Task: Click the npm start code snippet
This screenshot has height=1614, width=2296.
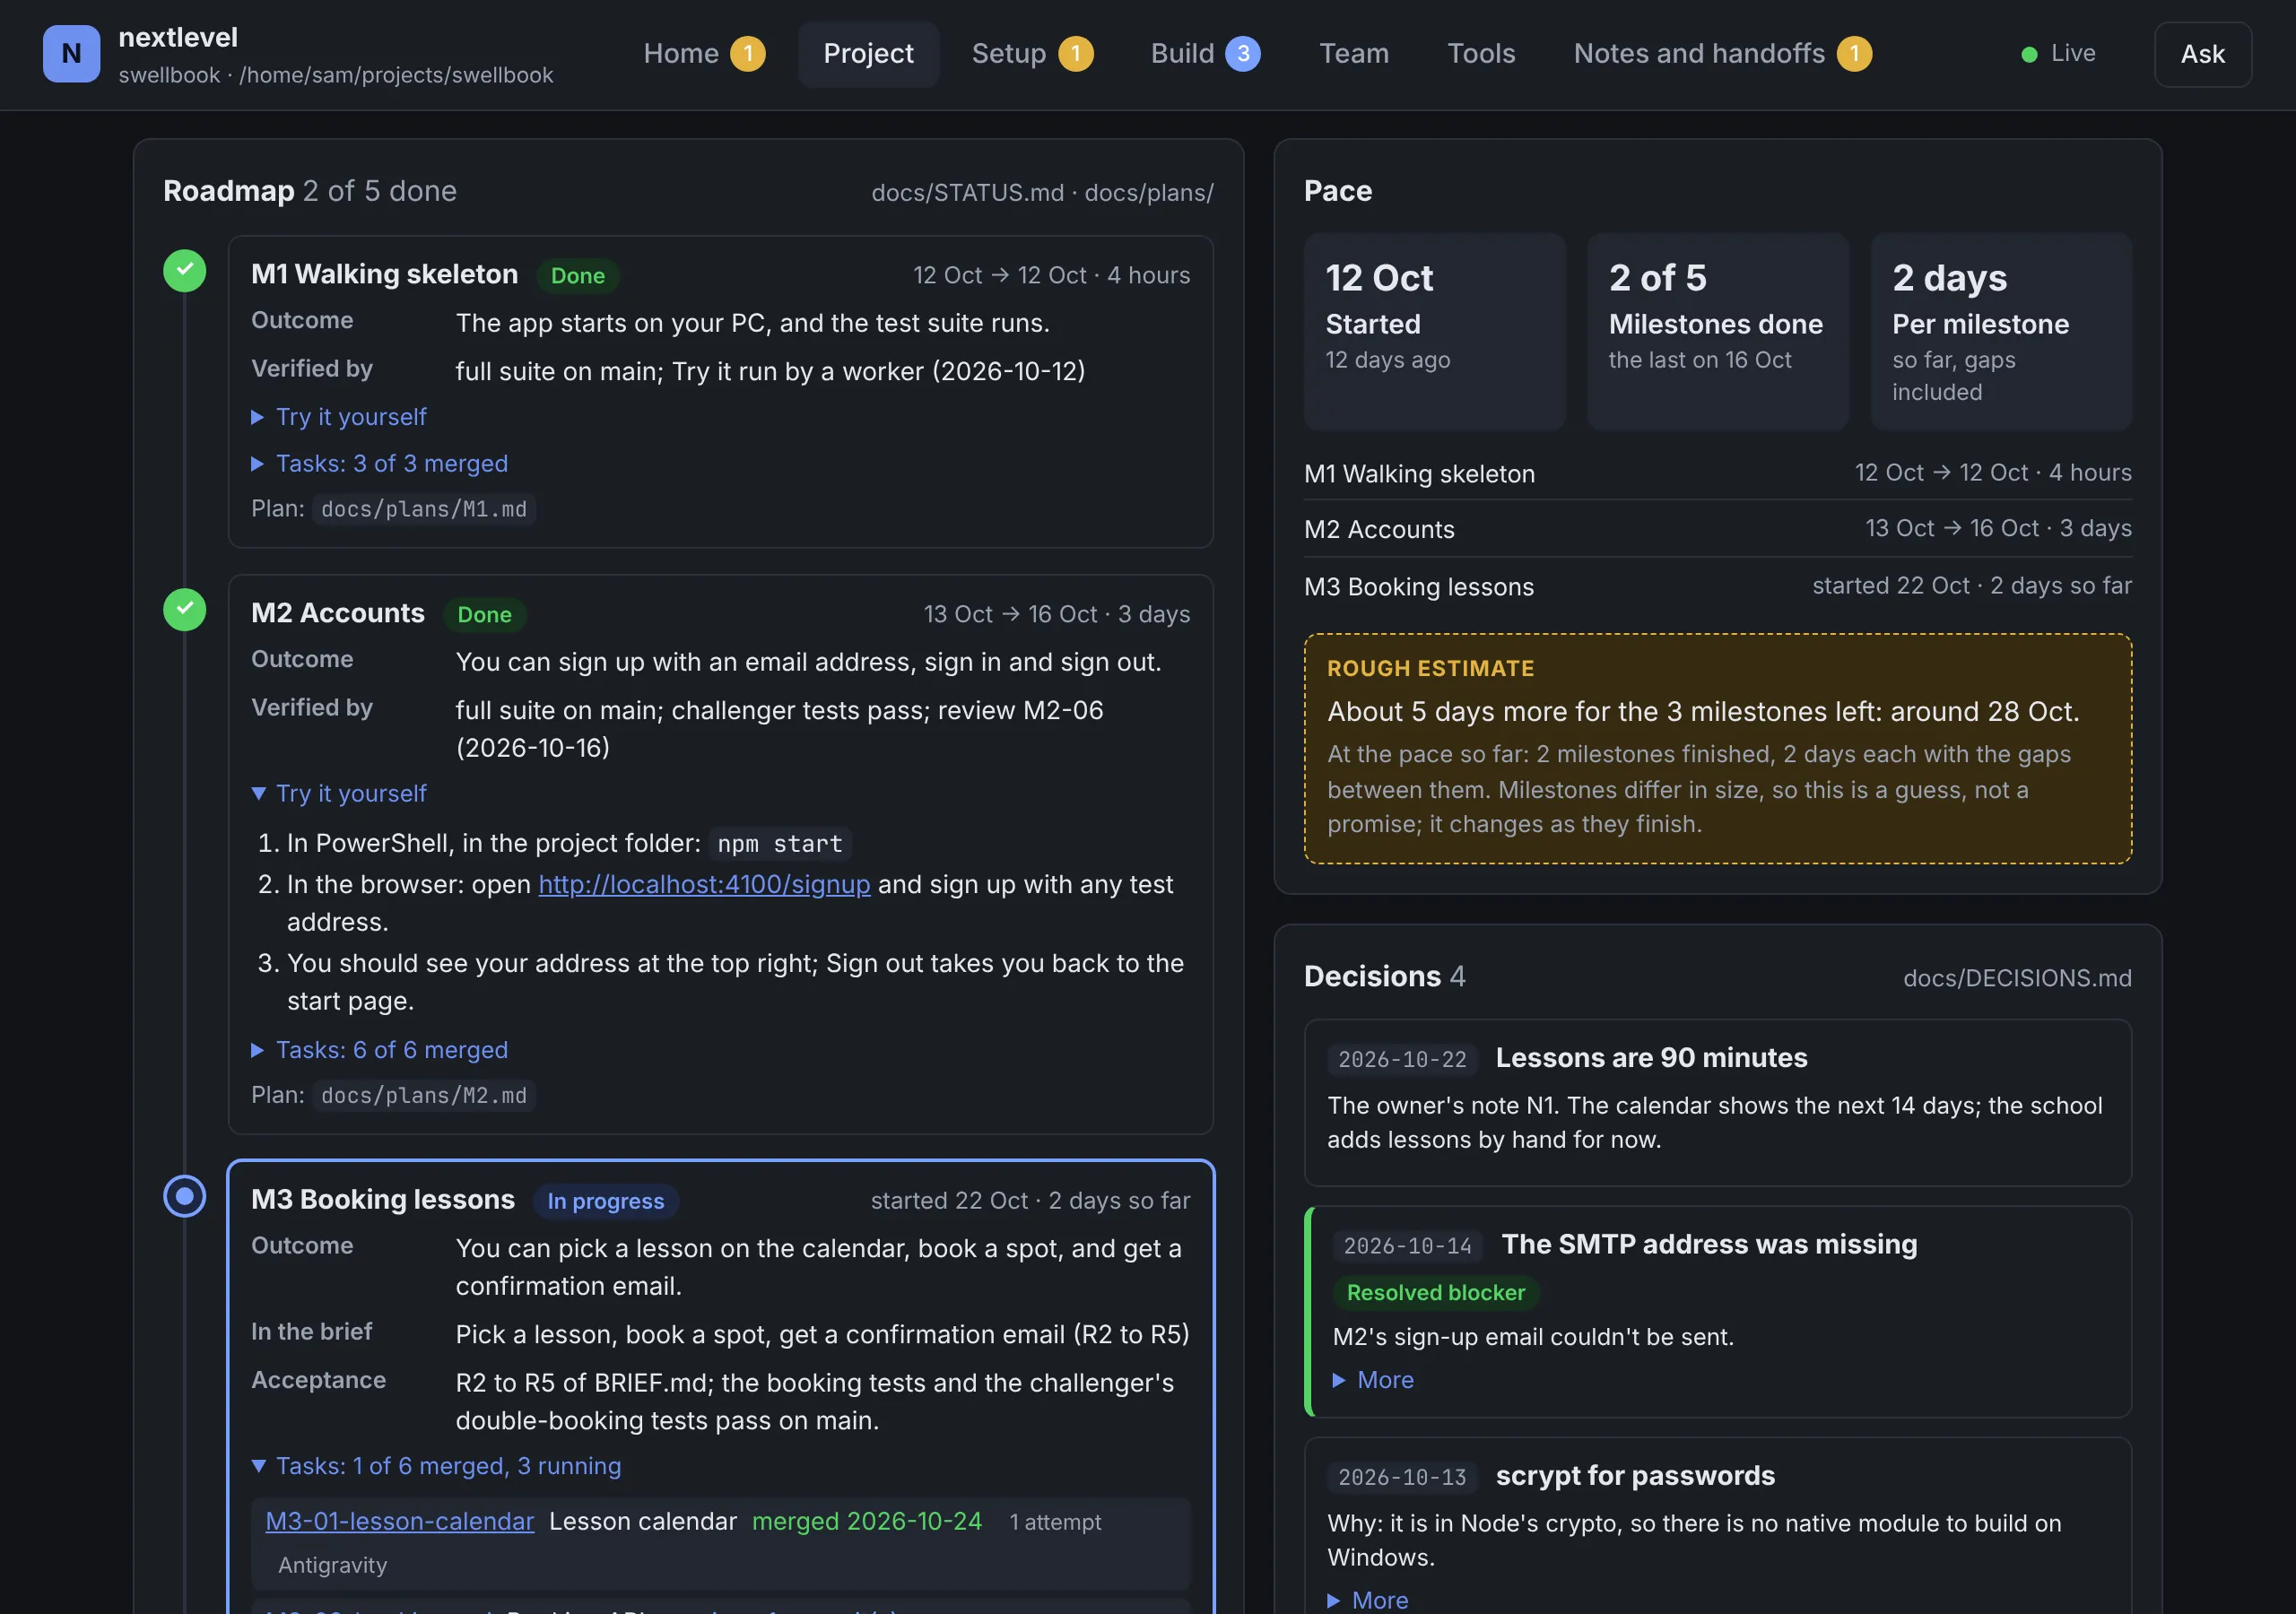Action: point(780,844)
